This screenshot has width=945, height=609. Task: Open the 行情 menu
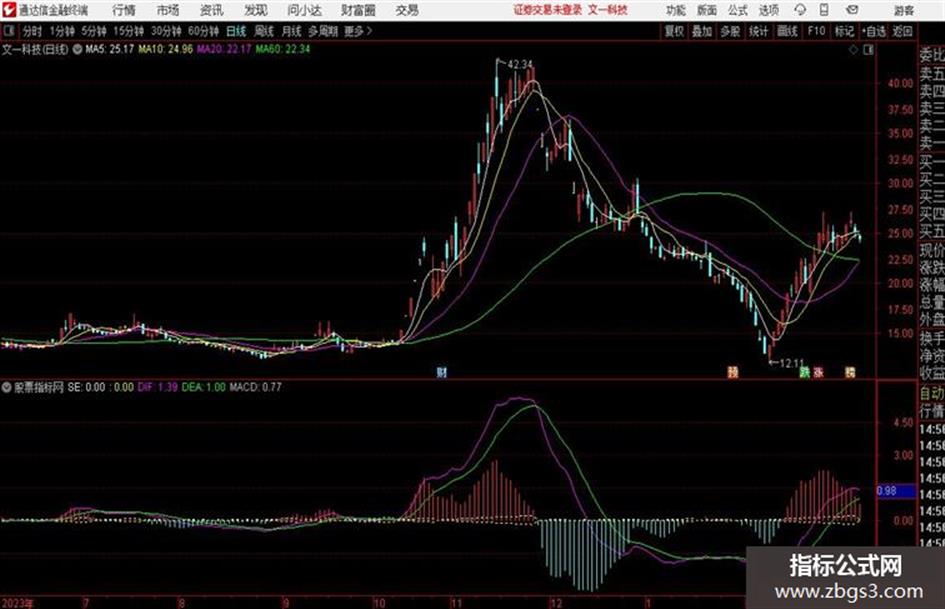(124, 10)
